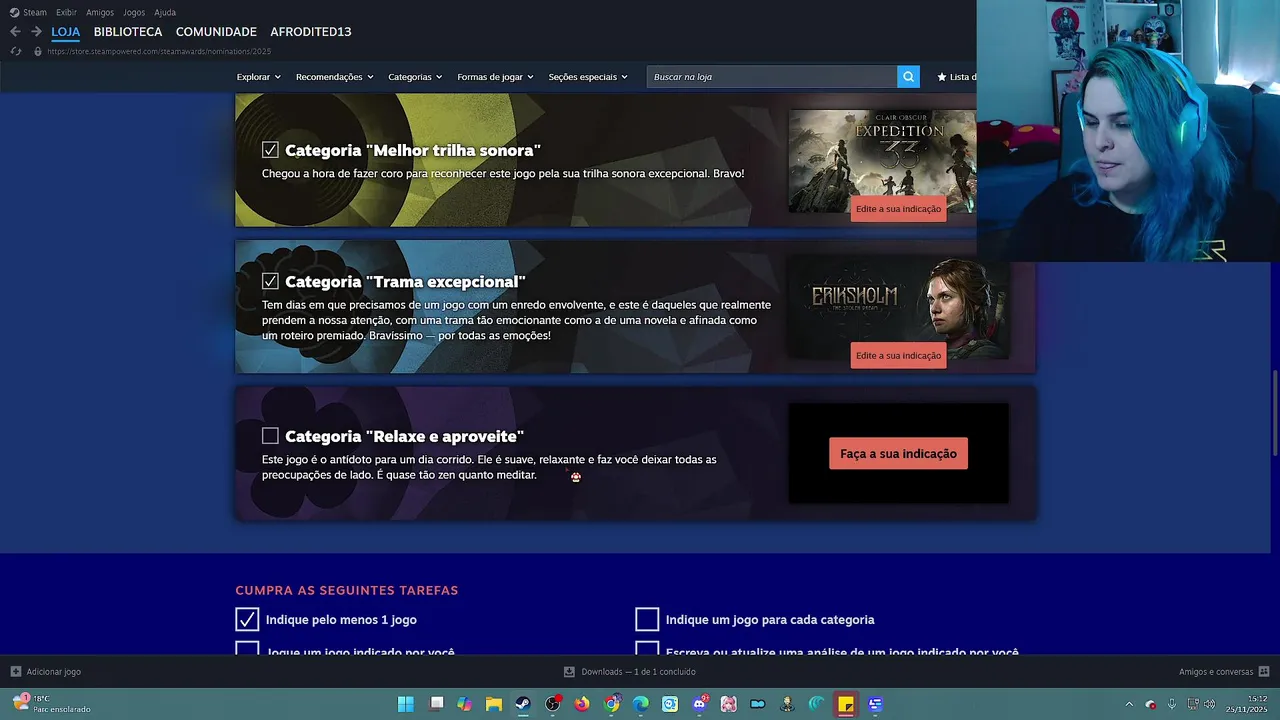Click the store URL address text
1280x720 pixels.
click(159, 51)
